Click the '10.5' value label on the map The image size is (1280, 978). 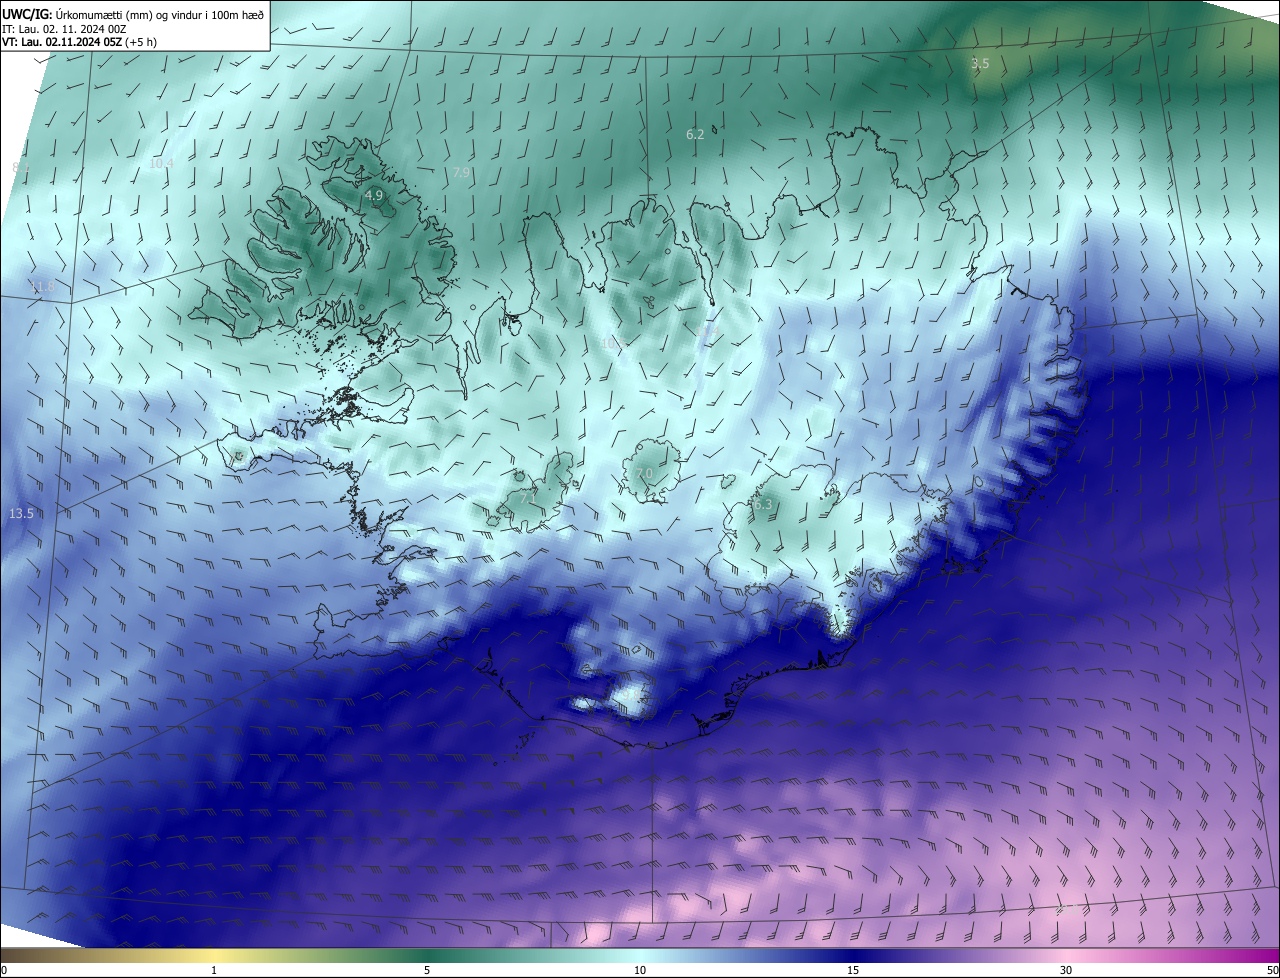613,343
